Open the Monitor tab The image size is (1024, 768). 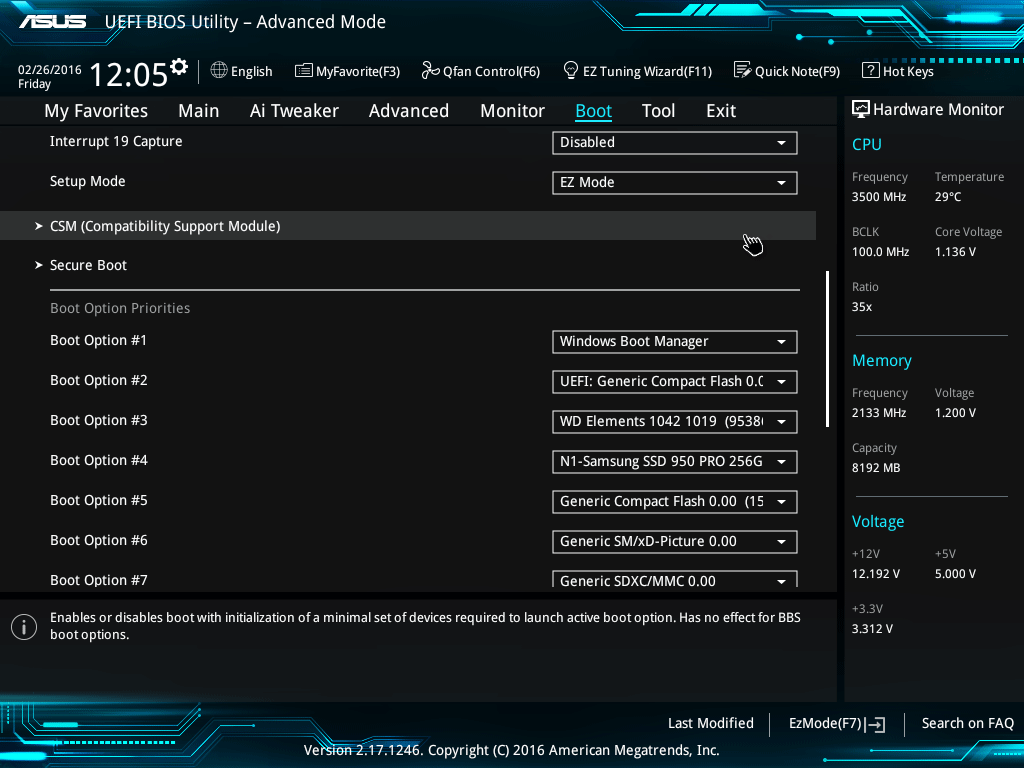click(x=512, y=111)
